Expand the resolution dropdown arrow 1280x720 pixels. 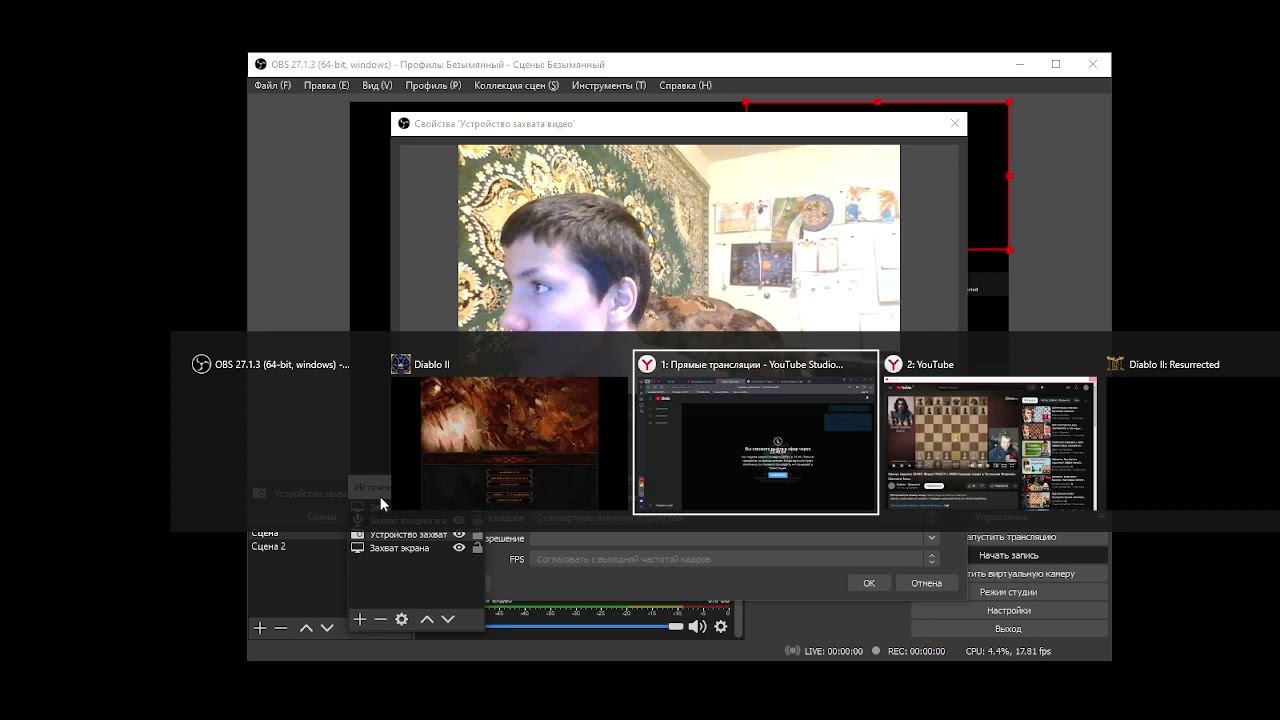tap(932, 538)
